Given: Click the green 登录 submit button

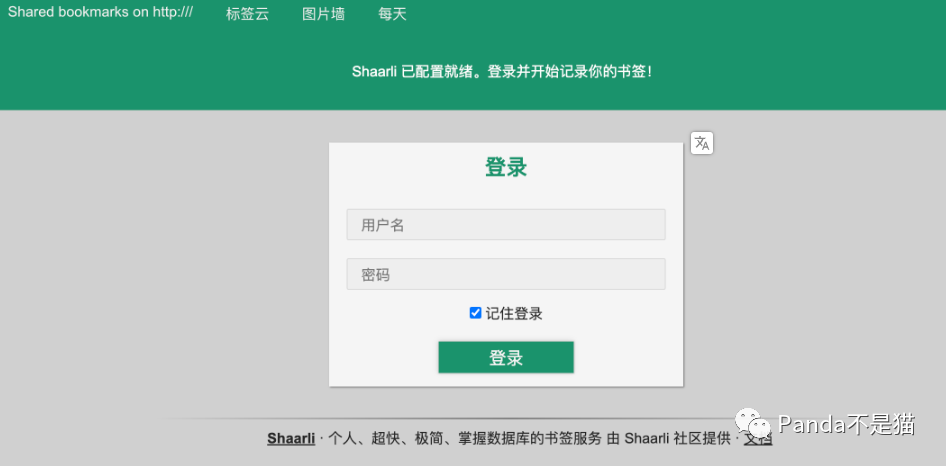Looking at the screenshot, I should [506, 357].
